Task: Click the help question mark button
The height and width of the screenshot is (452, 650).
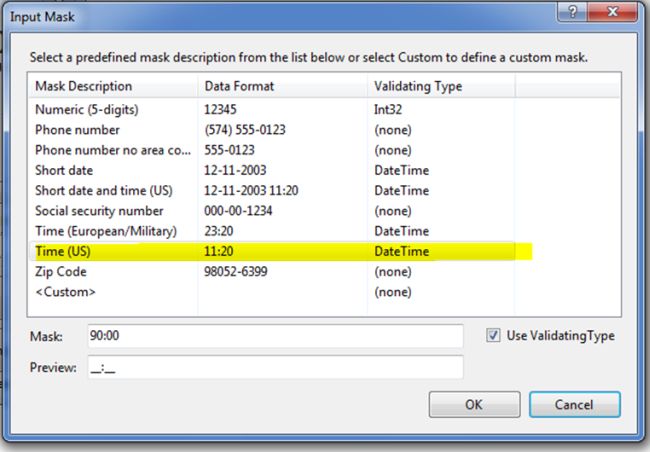Action: tap(571, 11)
